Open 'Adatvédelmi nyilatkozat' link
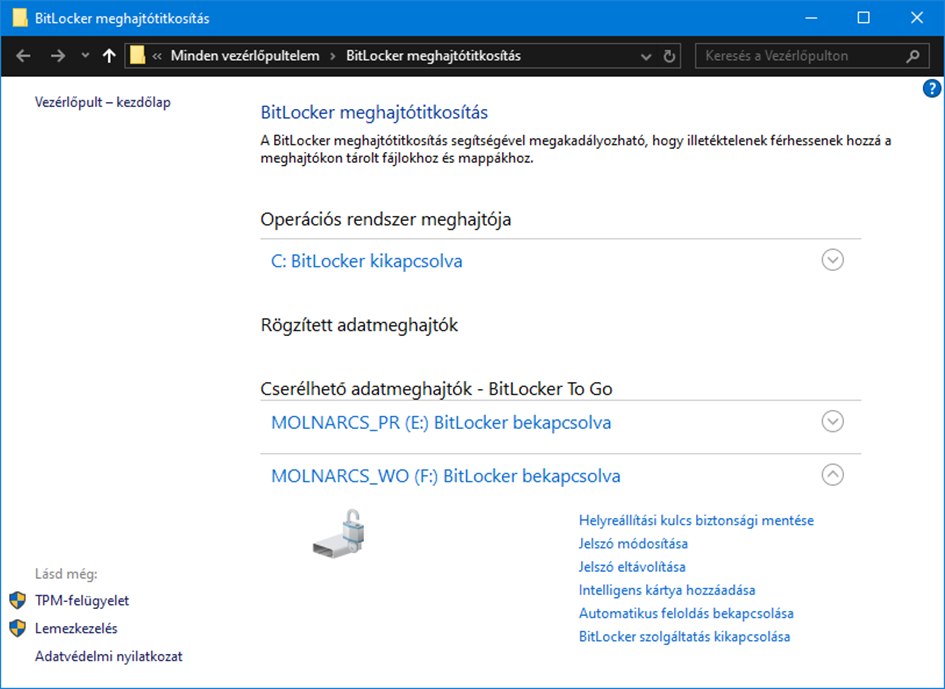 (108, 656)
